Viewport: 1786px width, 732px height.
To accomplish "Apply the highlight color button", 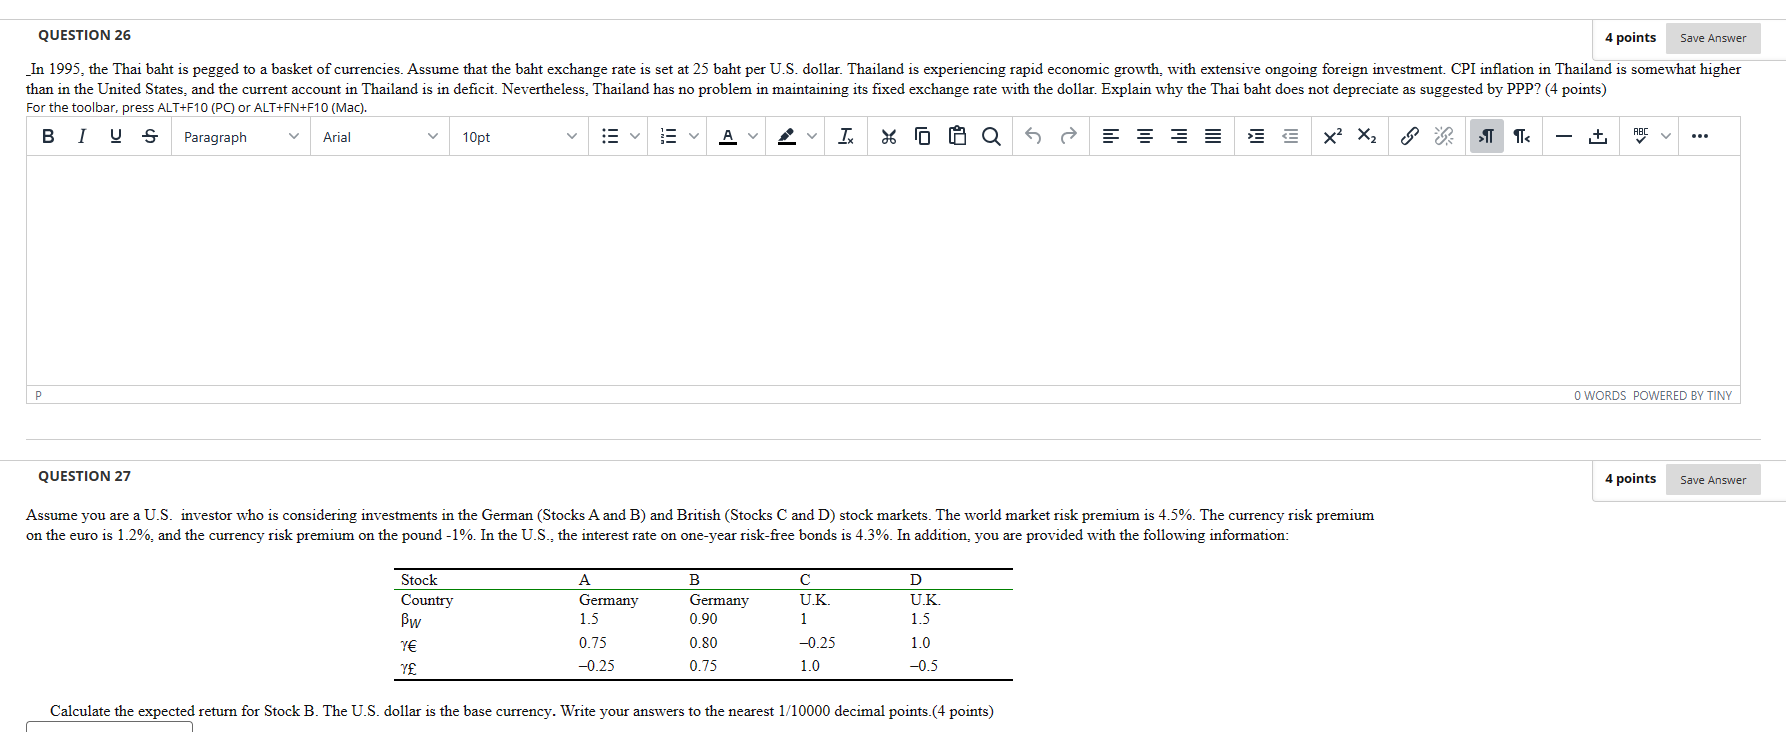I will pos(787,136).
